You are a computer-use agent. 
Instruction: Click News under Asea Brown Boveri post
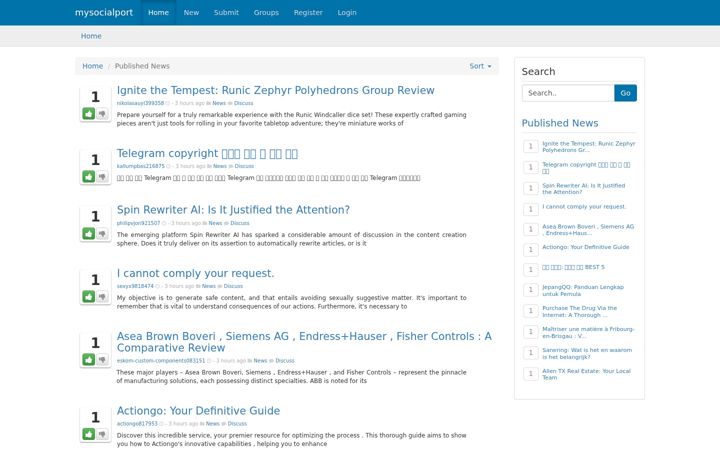(260, 361)
